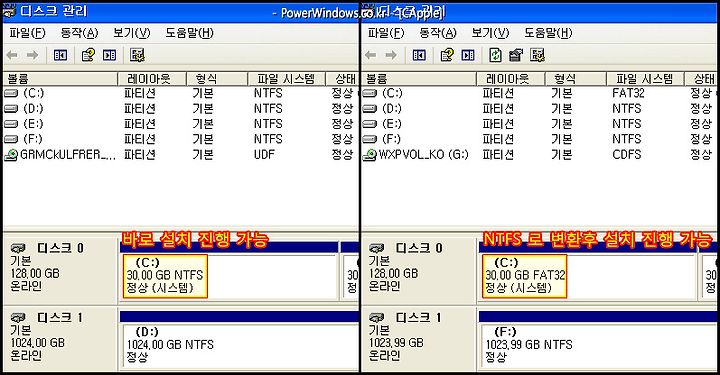The width and height of the screenshot is (720, 375).
Task: Select (C:) FAT32 volume row in right window
Action: pyautogui.click(x=540, y=93)
